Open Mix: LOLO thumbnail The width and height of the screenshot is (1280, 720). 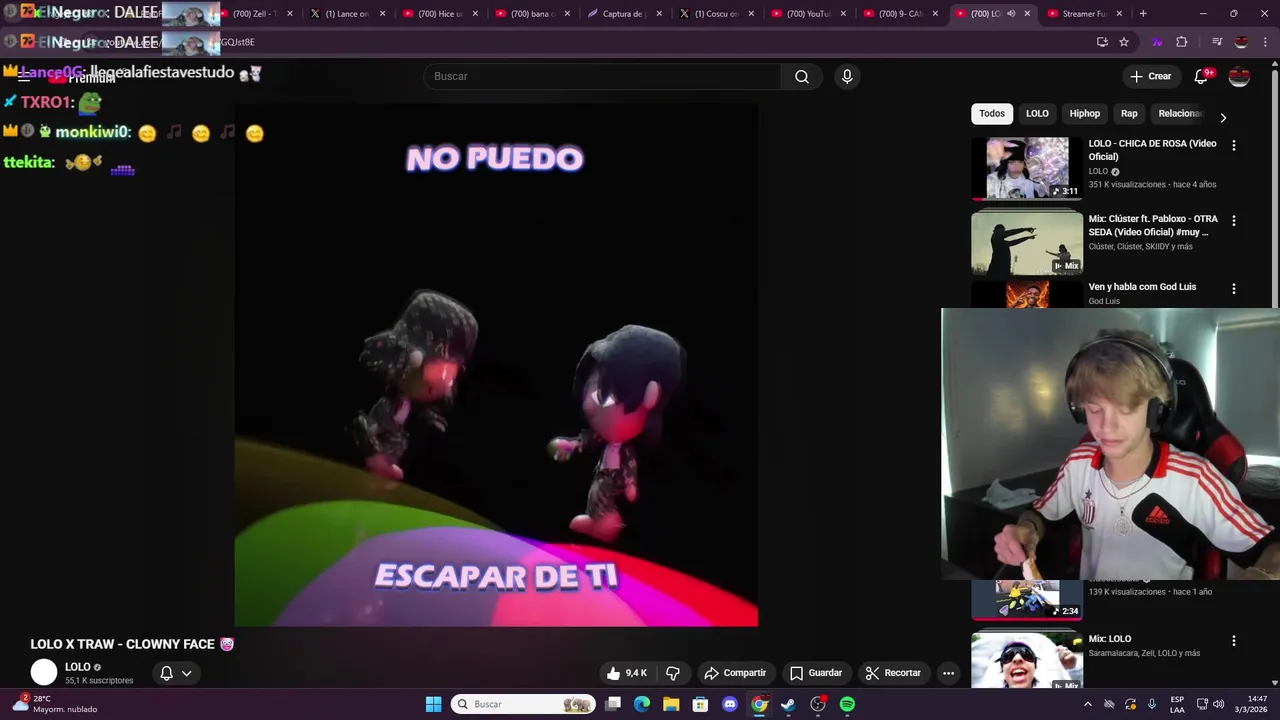point(1027,660)
